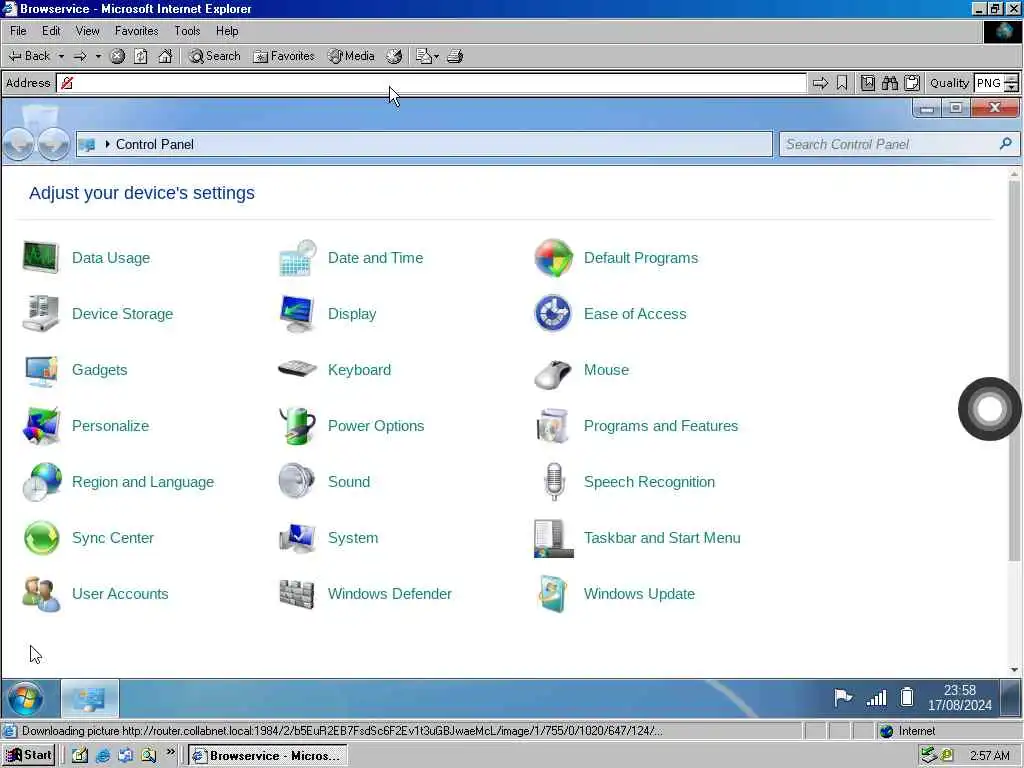1024x768 pixels.
Task: Expand the Edit toolbar button dropdown
Action: [436, 56]
